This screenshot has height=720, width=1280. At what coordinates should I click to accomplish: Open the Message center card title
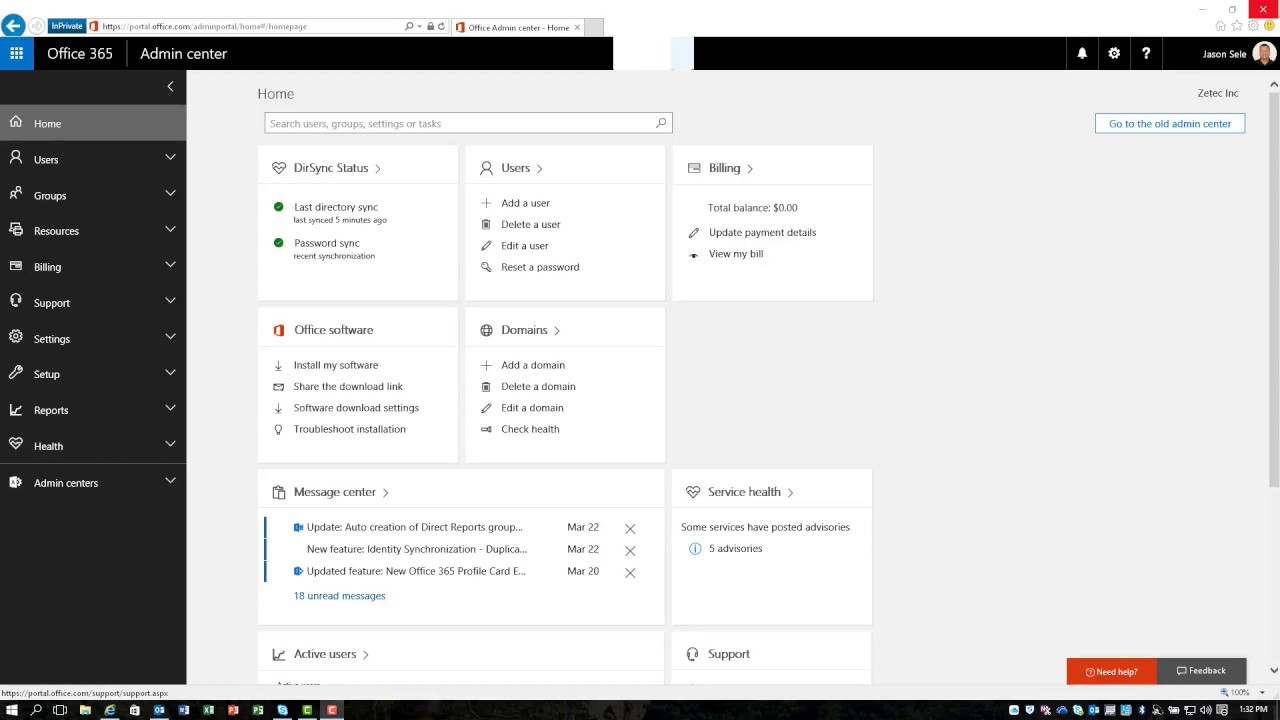(x=335, y=492)
